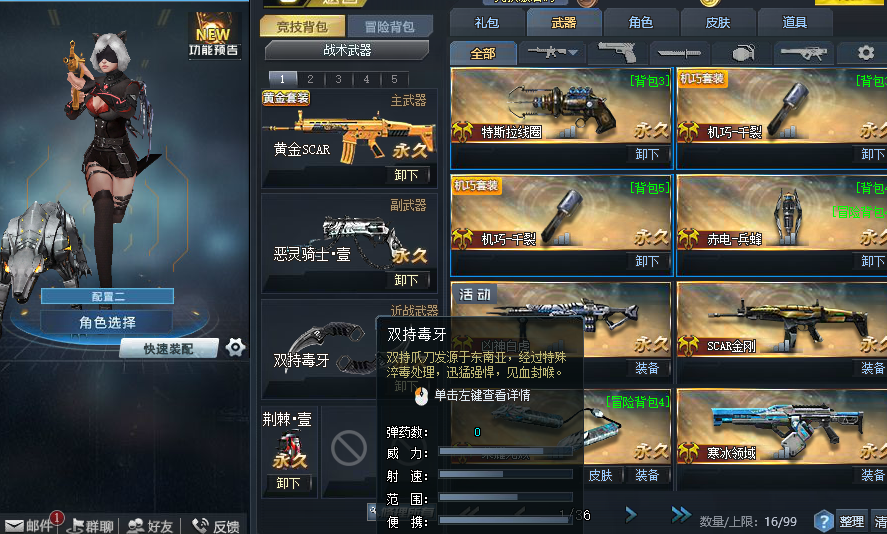
Task: Filter by the heavy special weapon icon
Action: point(804,53)
